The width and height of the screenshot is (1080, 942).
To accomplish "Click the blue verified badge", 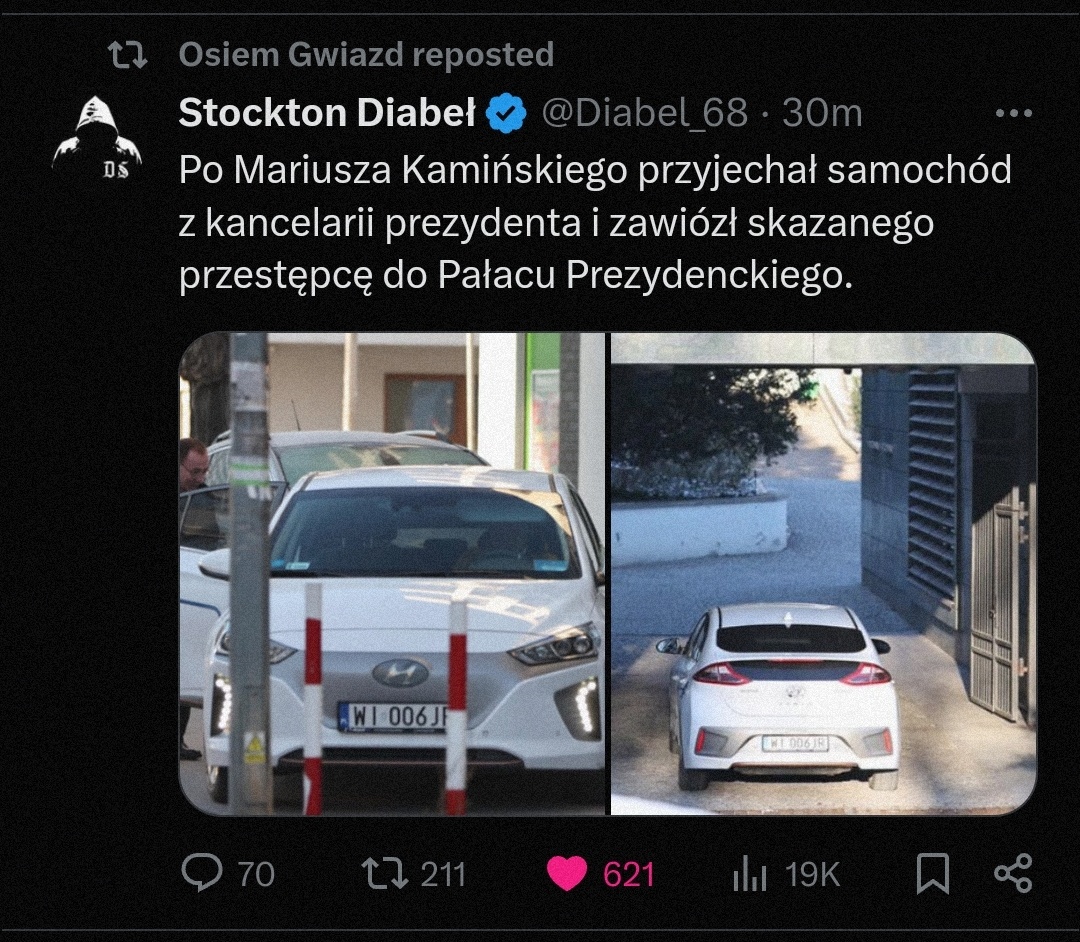I will [x=506, y=113].
